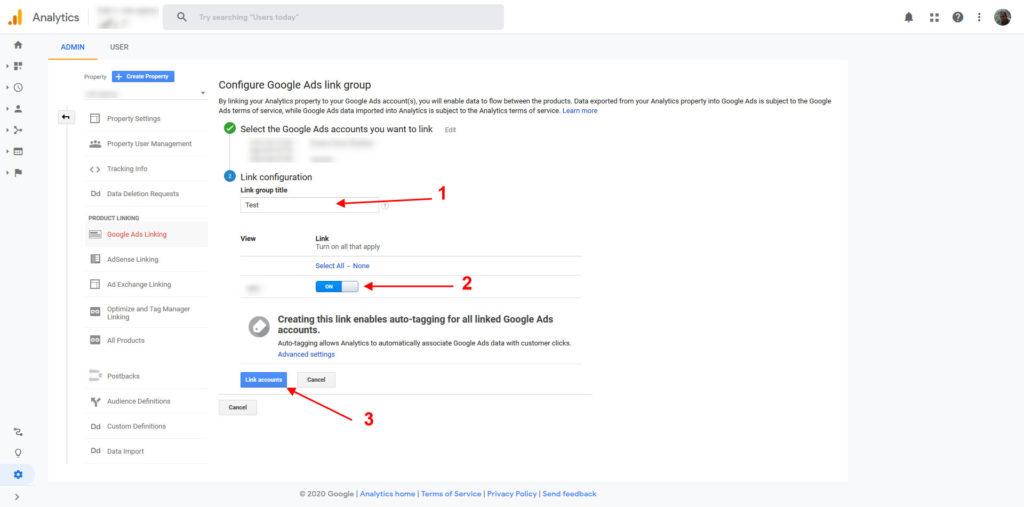Open the user account avatar
This screenshot has height=507, width=1024.
click(1002, 18)
